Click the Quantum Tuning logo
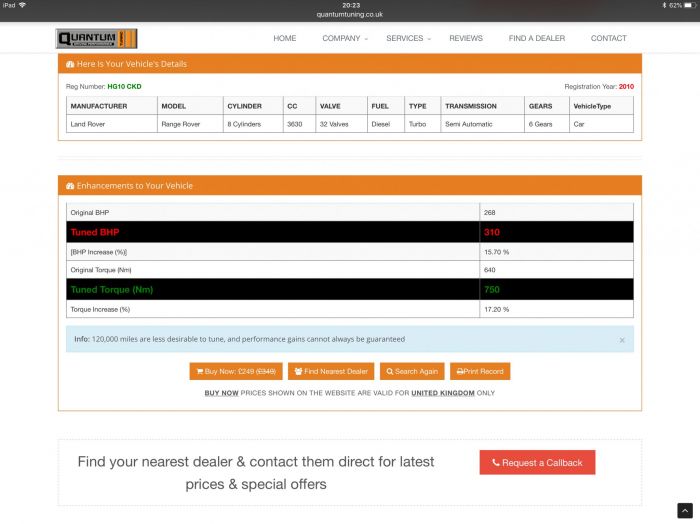The image size is (700, 524). [x=96, y=39]
